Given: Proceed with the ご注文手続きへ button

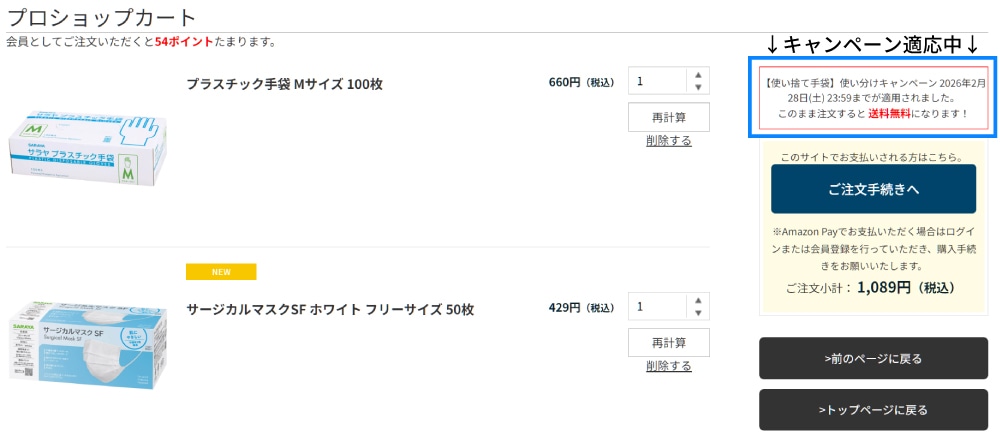Looking at the screenshot, I should tap(873, 189).
